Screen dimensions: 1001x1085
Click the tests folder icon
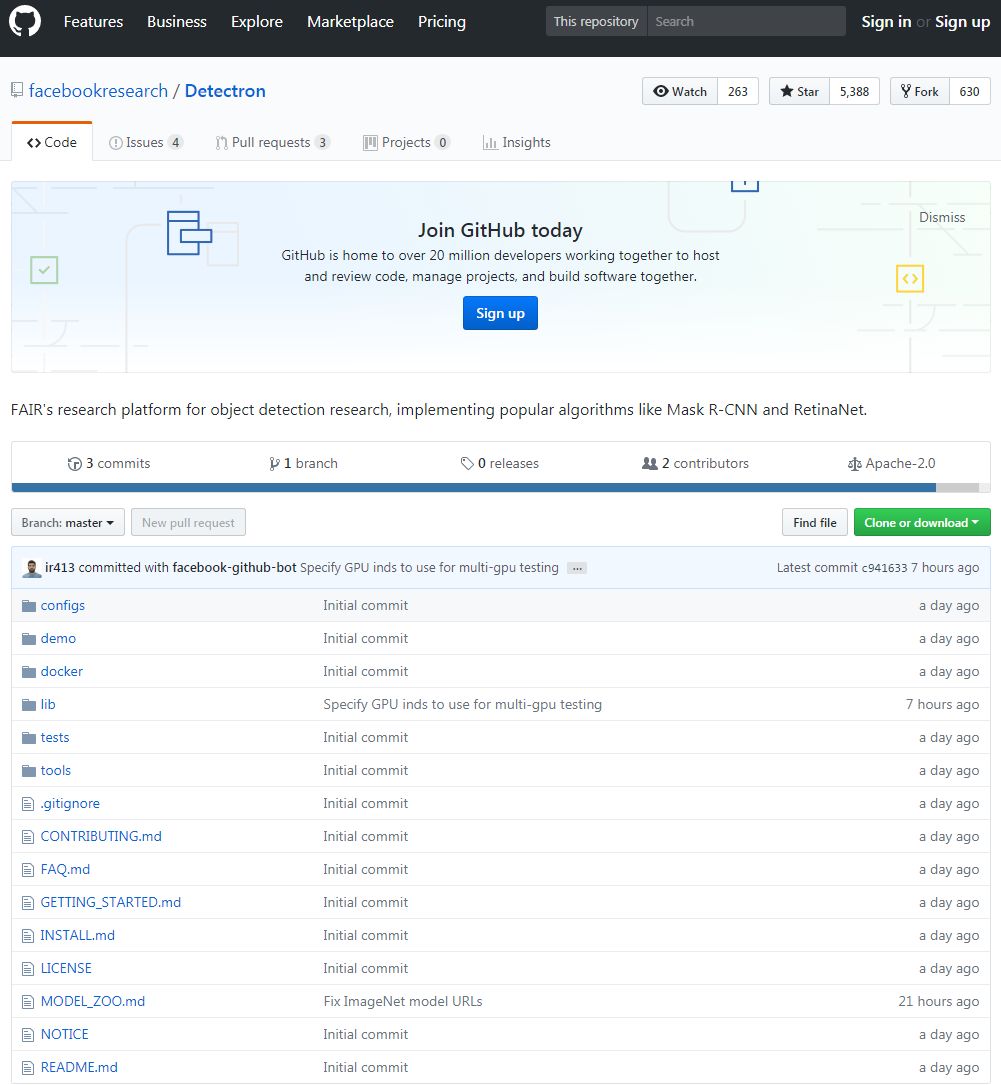[28, 738]
